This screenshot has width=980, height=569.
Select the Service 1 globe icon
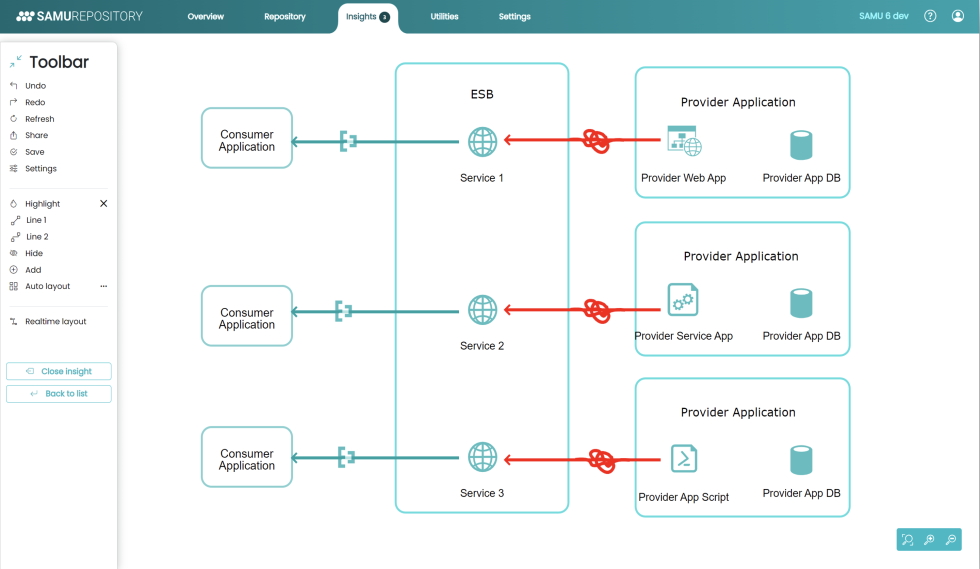(482, 142)
